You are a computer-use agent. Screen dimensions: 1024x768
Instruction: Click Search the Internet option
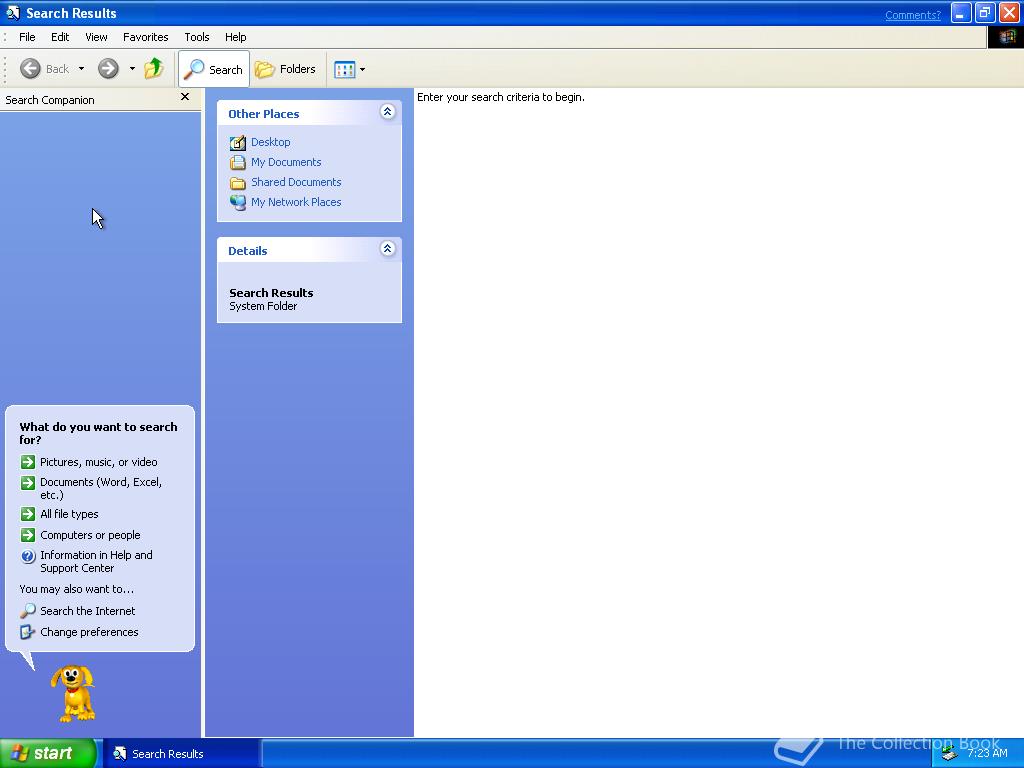click(88, 611)
